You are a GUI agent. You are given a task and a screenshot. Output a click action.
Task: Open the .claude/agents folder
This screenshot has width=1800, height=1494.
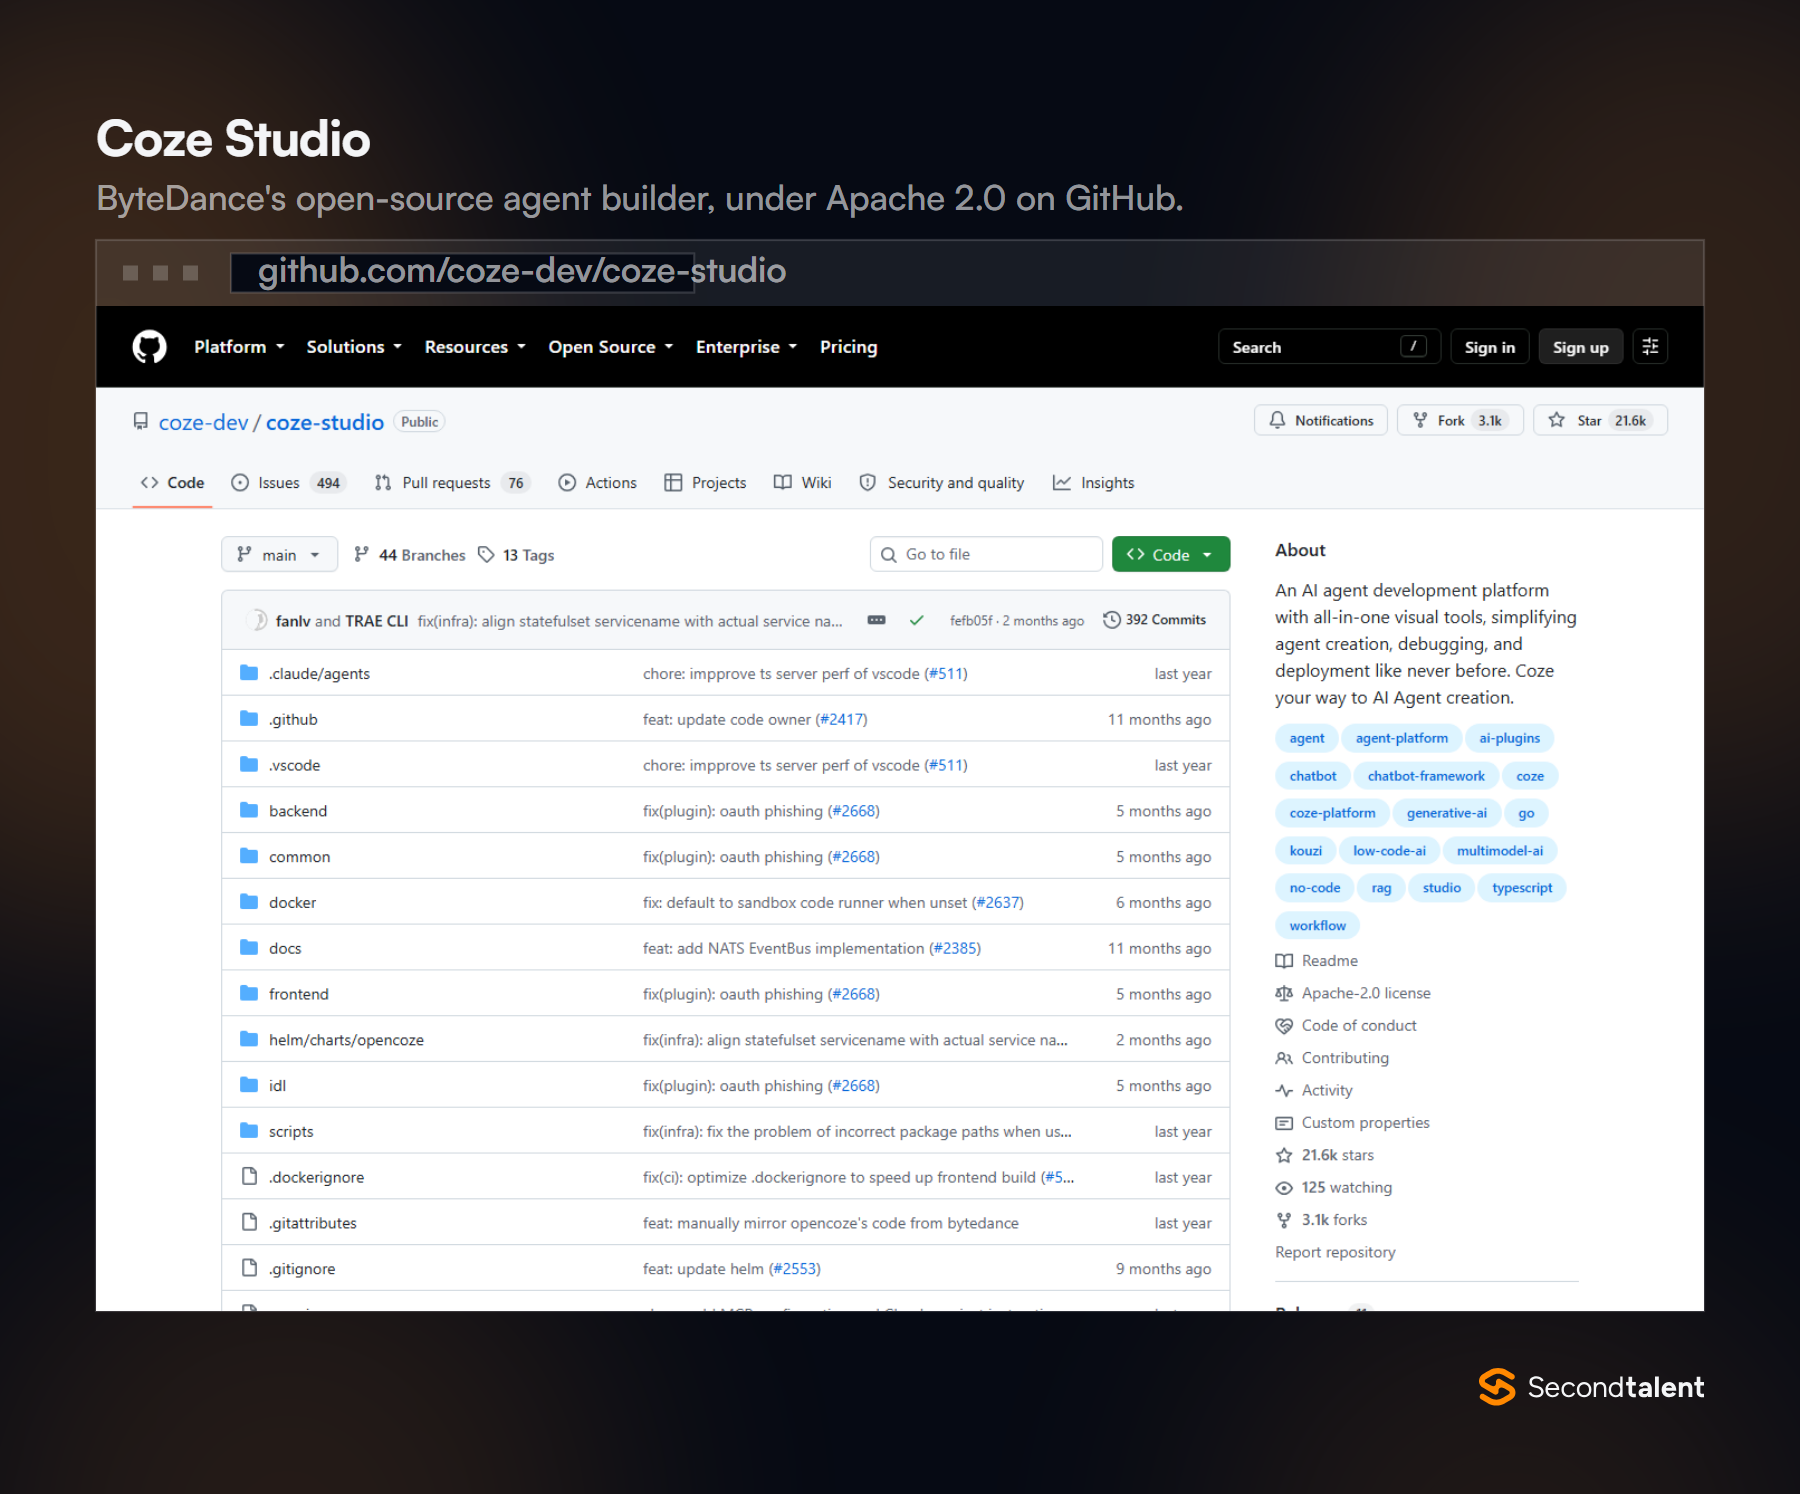coord(319,674)
